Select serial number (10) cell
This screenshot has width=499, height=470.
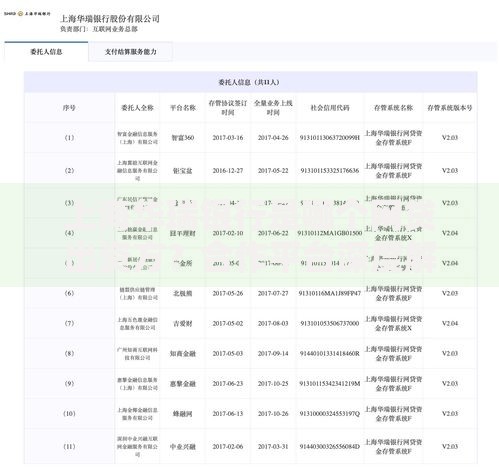(69, 414)
